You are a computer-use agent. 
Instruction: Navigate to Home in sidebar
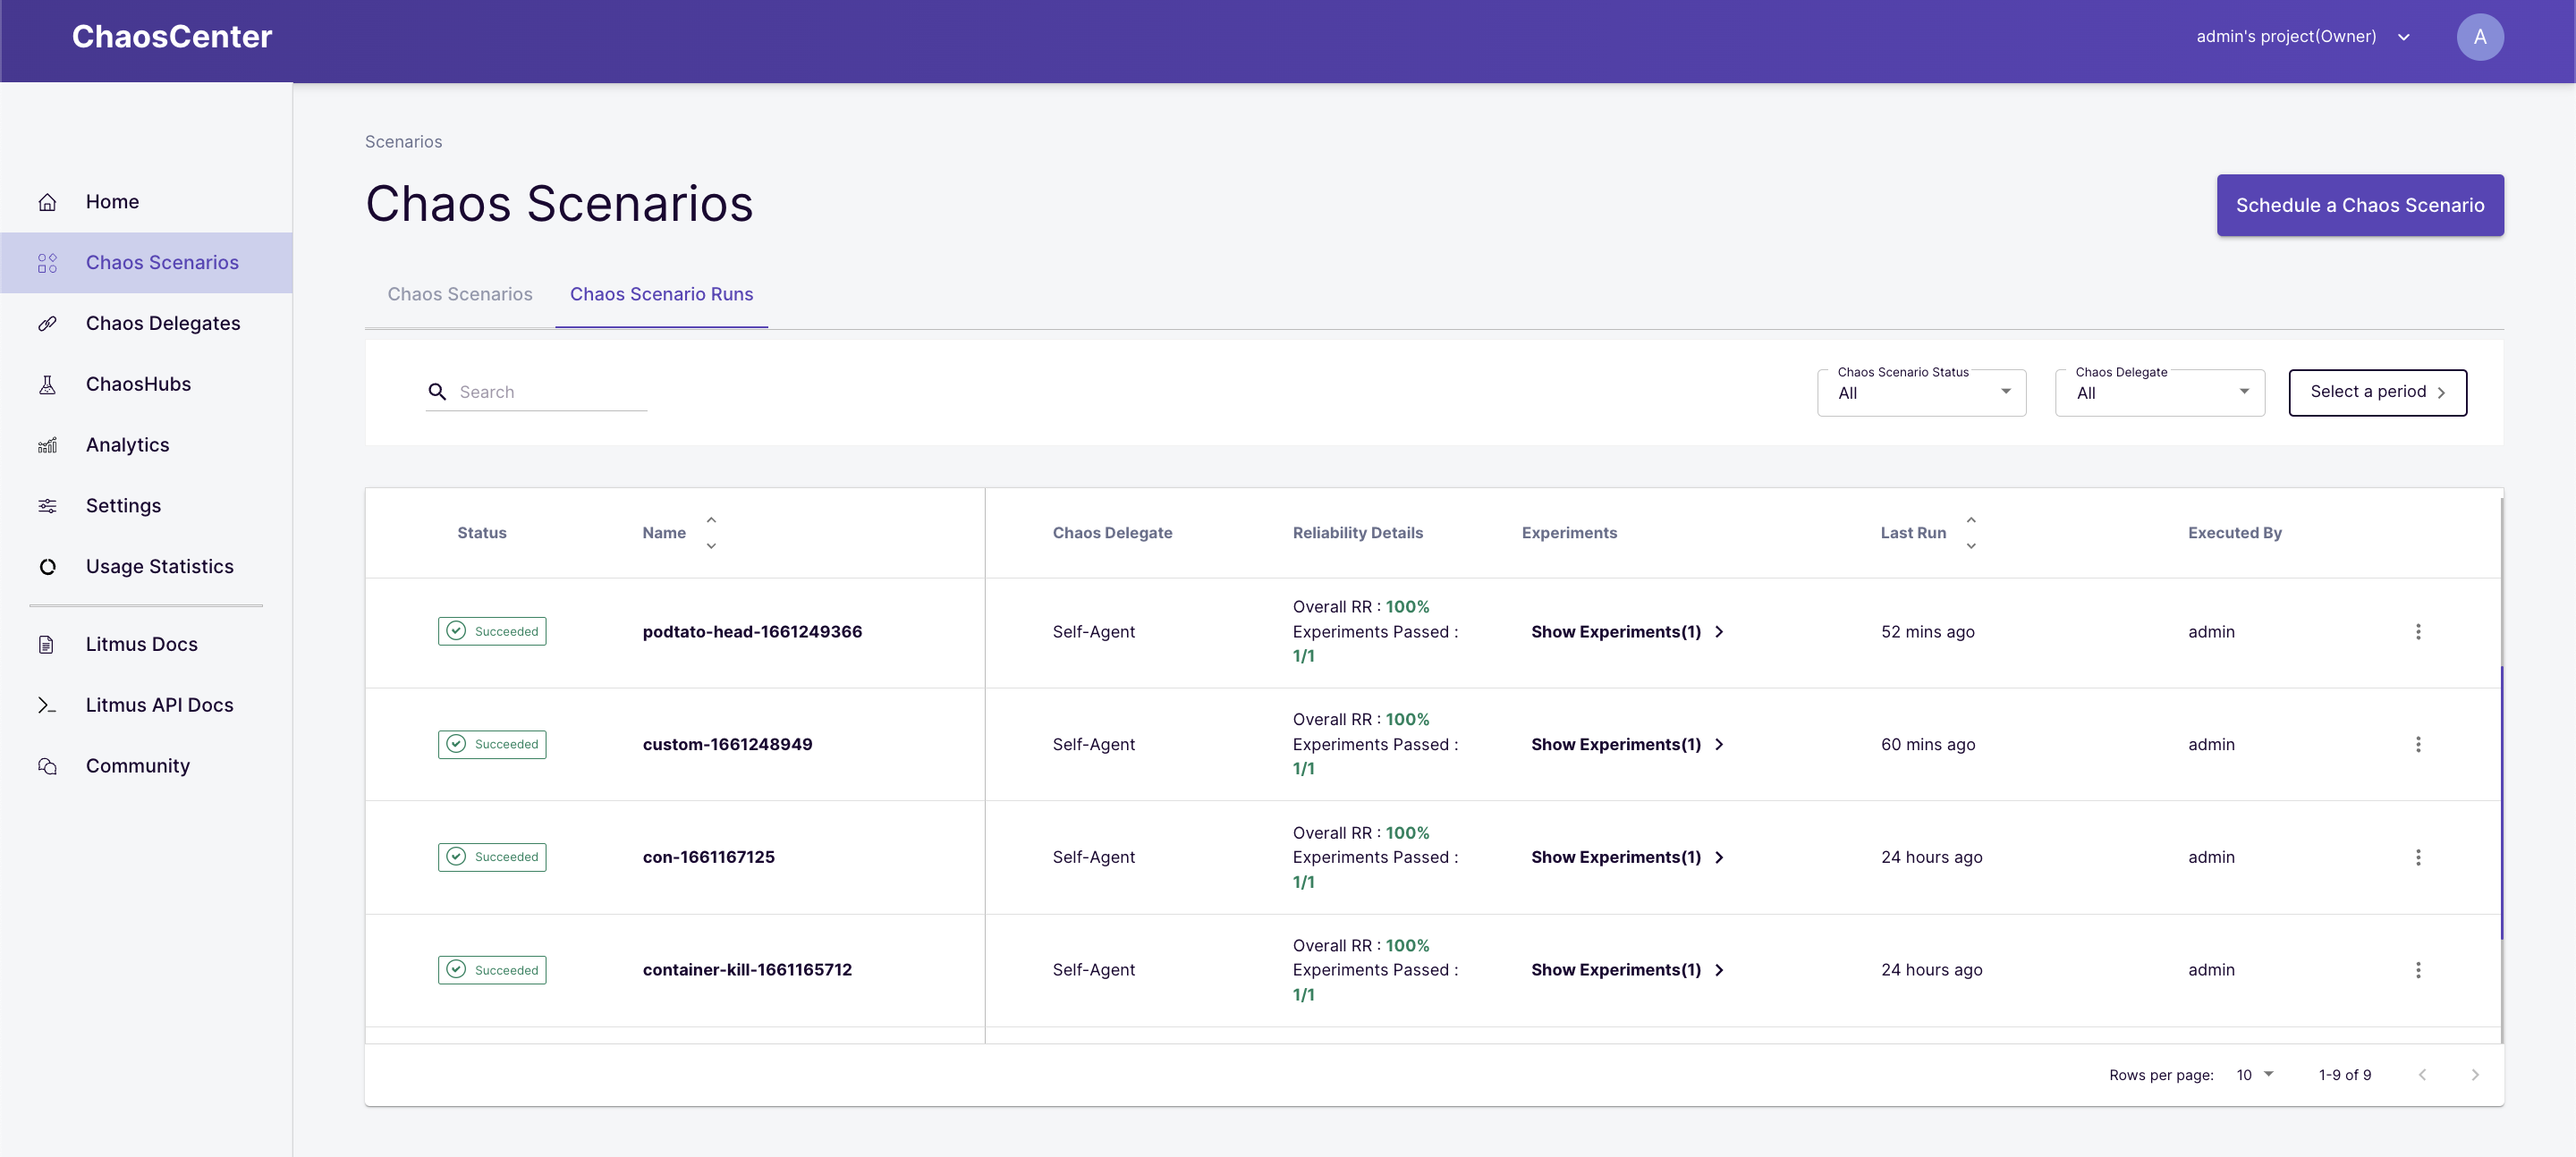click(146, 202)
